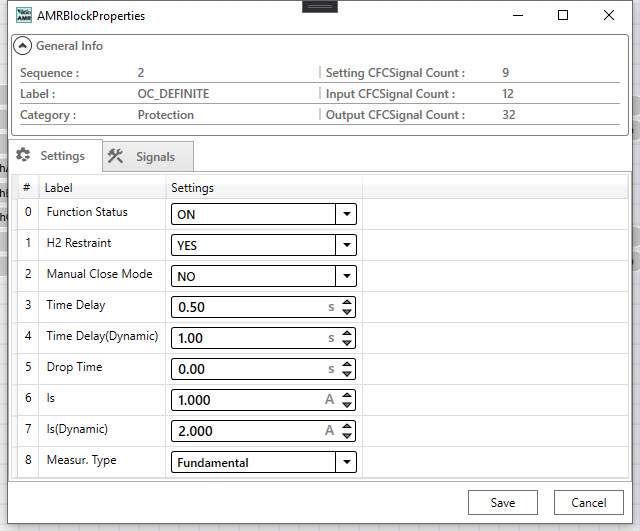Decrease the Time Delay(Dynamic) value with down arrow

(x=347, y=343)
